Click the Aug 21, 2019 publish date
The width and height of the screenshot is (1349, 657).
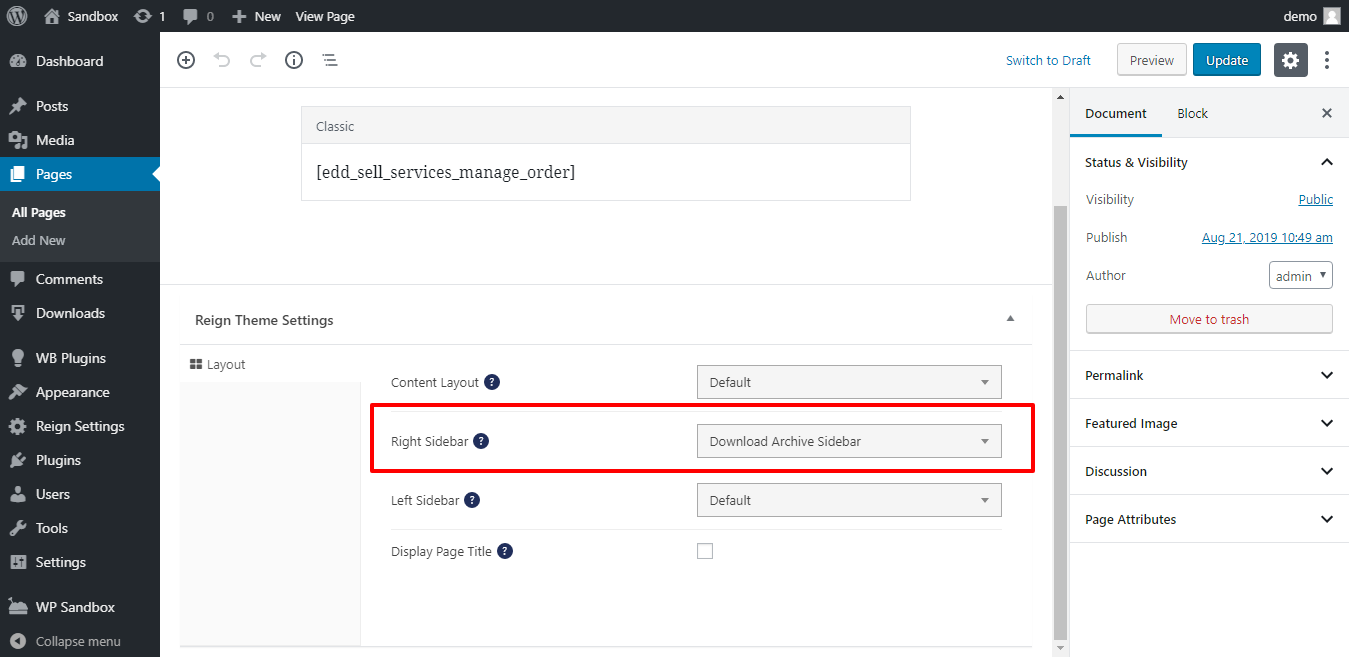point(1267,237)
